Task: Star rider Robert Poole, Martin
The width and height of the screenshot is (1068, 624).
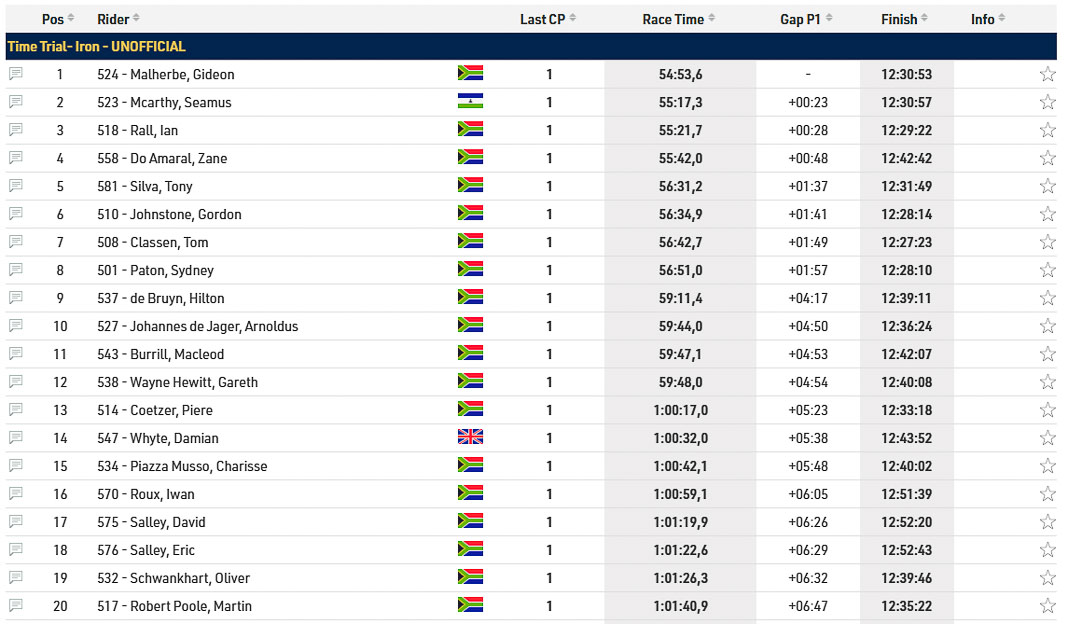Action: (1047, 606)
